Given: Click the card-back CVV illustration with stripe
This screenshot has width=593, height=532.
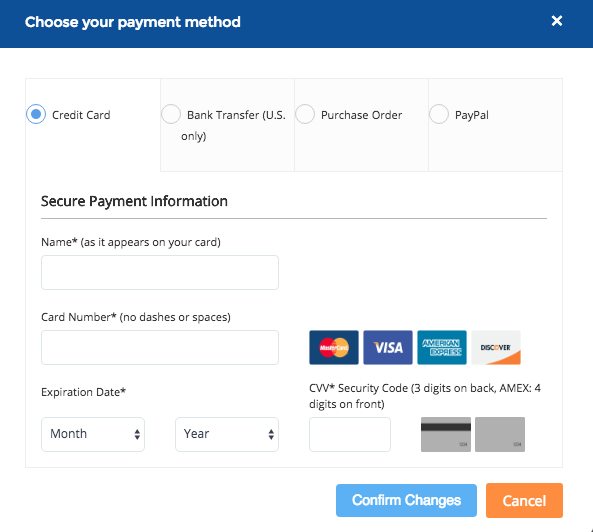Looking at the screenshot, I should pyautogui.click(x=446, y=434).
